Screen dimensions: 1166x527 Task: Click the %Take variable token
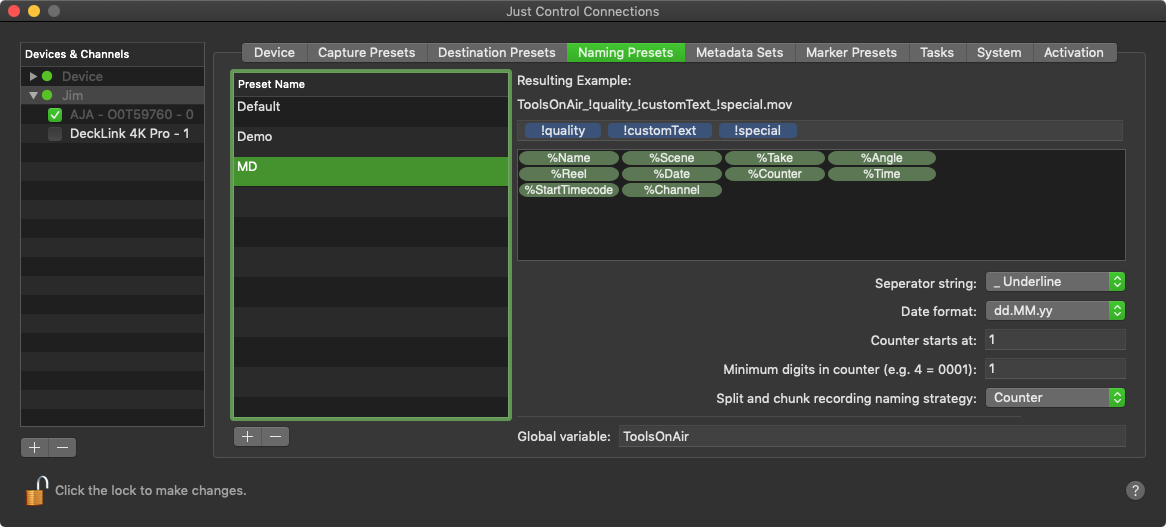[x=775, y=158]
